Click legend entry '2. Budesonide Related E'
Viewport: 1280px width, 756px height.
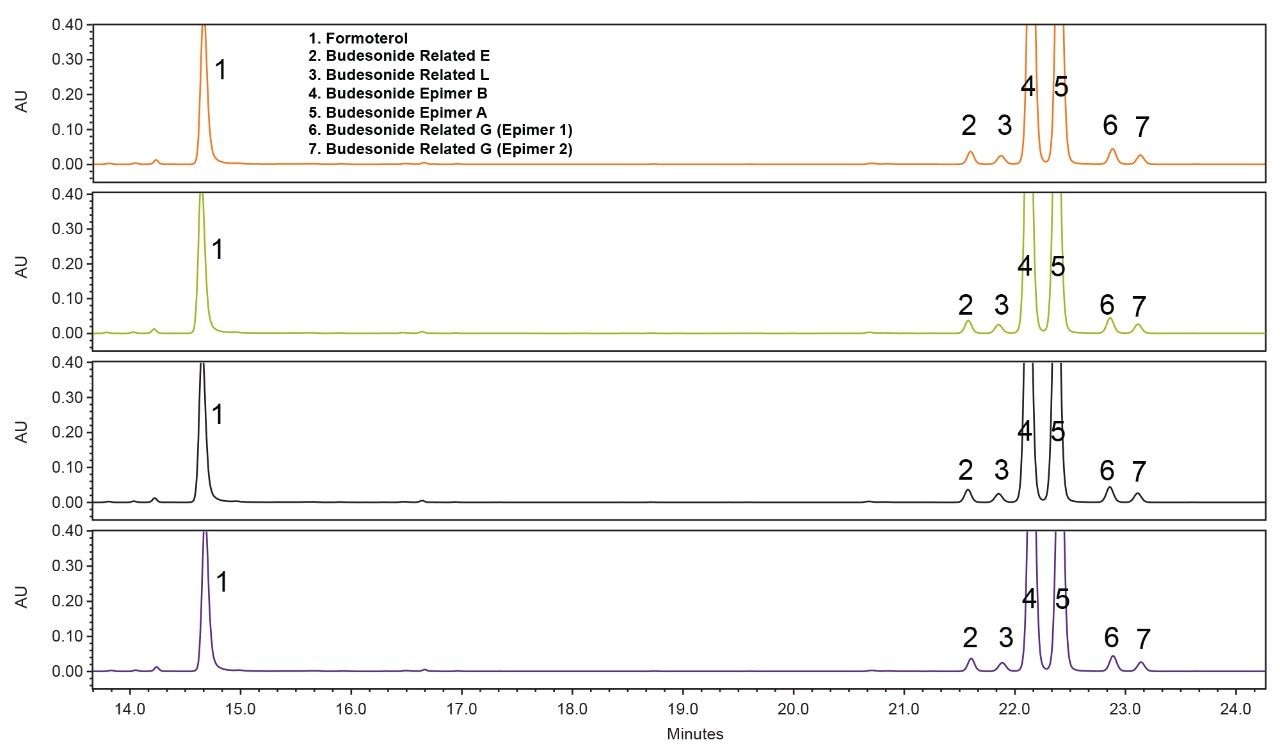pos(399,56)
